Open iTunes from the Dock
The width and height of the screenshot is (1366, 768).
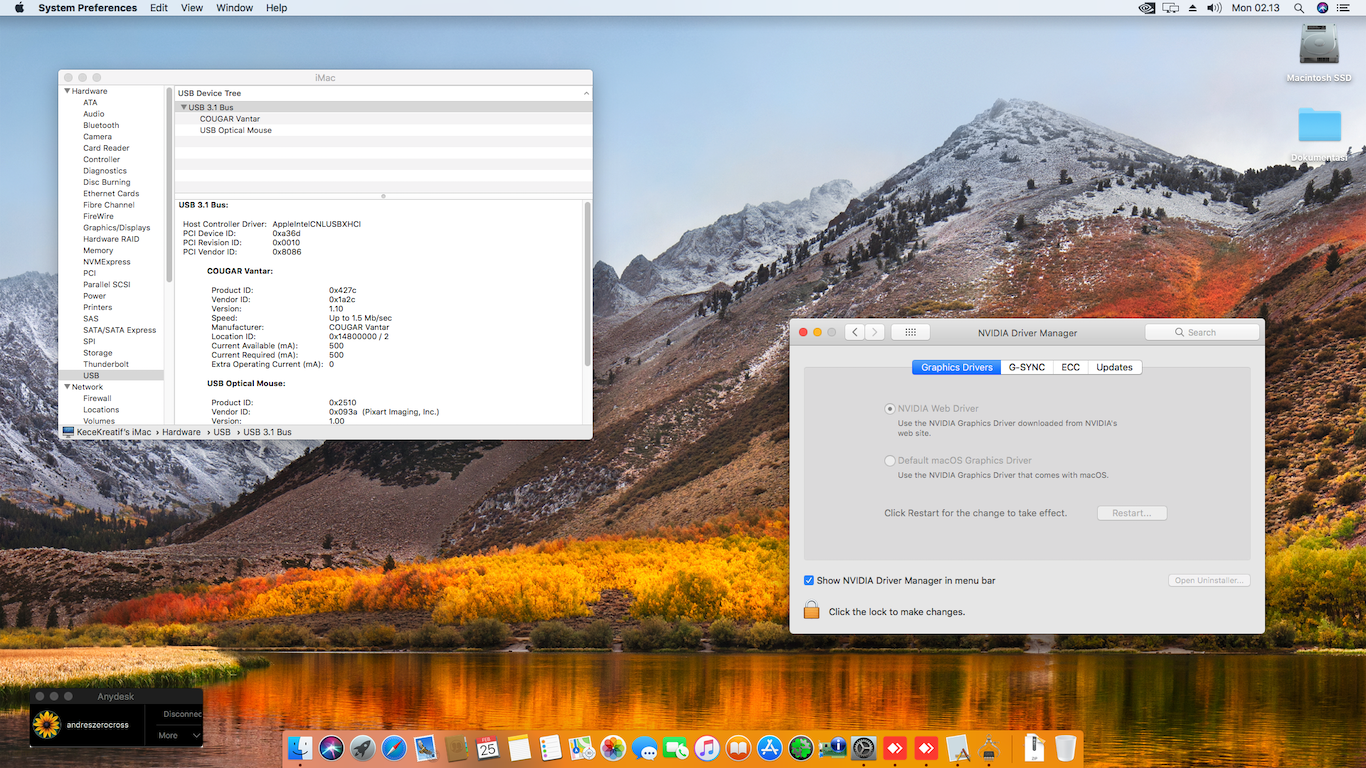(707, 747)
